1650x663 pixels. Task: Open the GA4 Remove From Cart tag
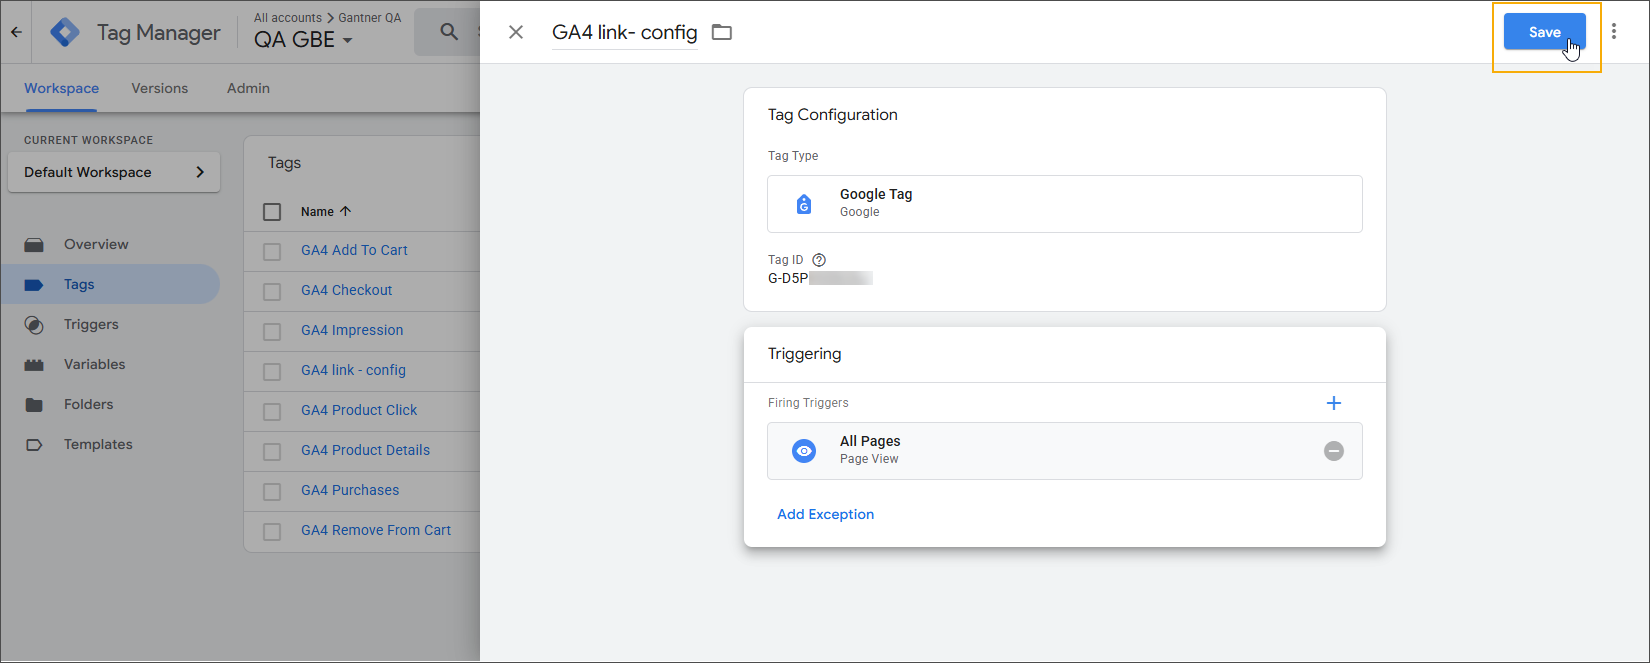click(x=376, y=530)
